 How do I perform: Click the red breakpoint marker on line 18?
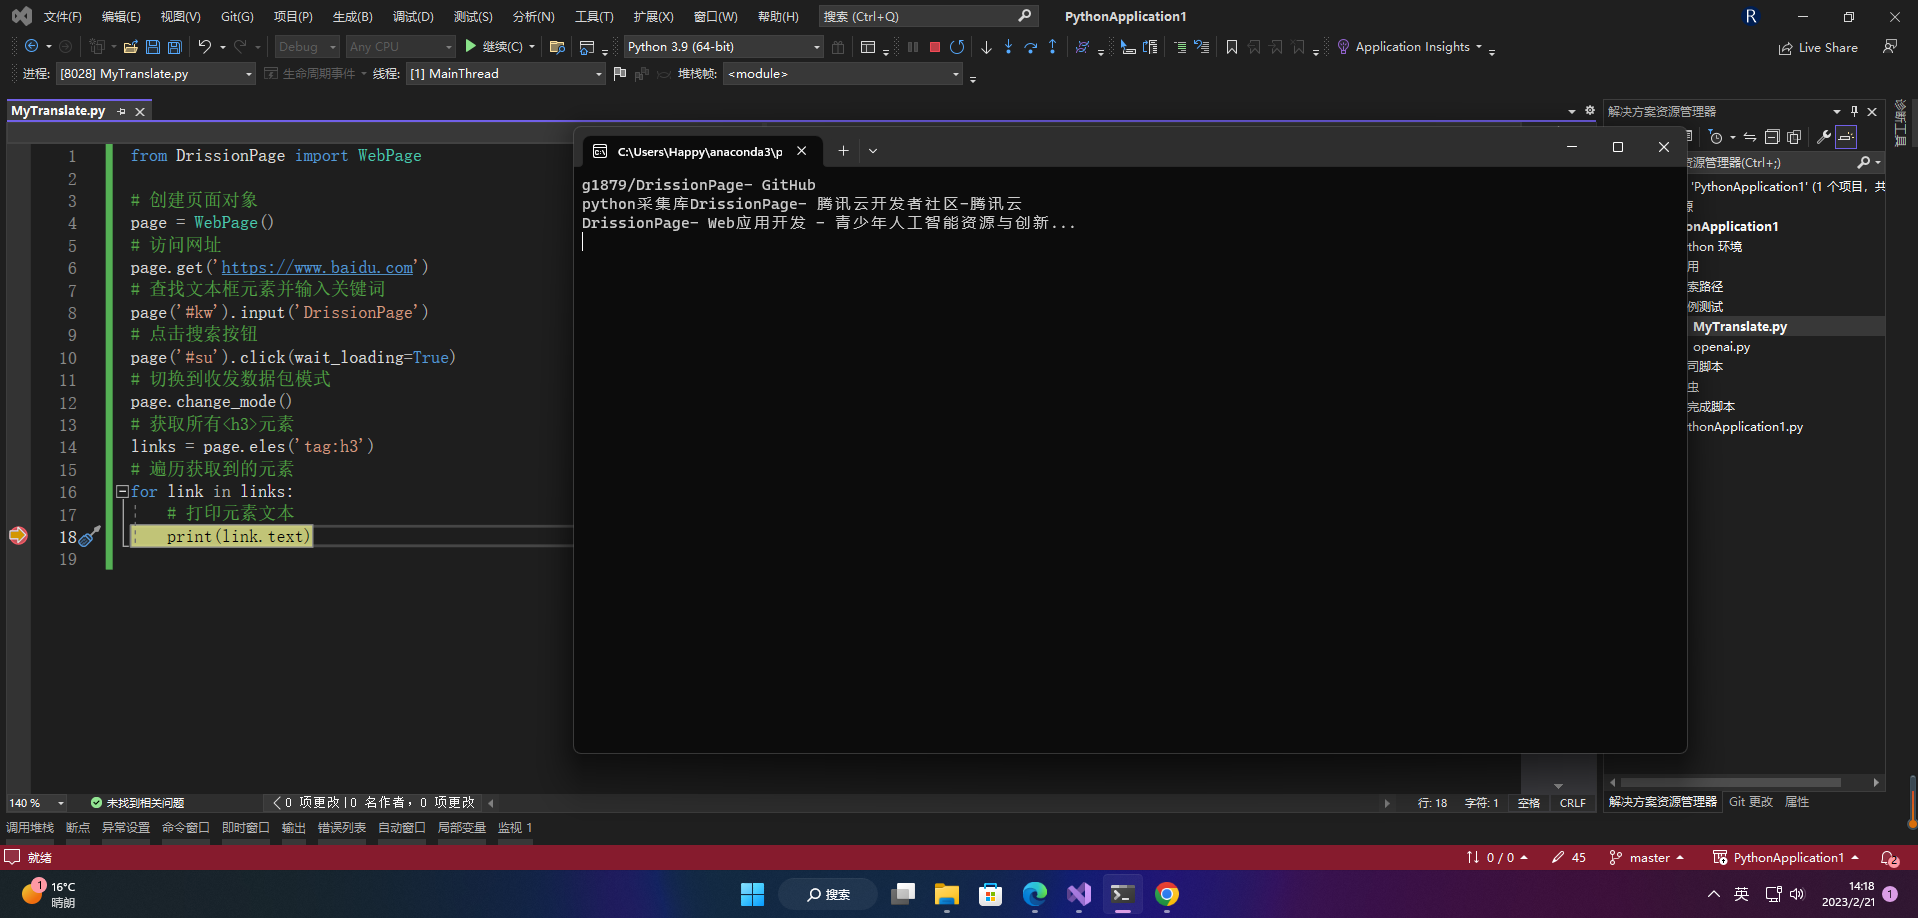tap(17, 536)
